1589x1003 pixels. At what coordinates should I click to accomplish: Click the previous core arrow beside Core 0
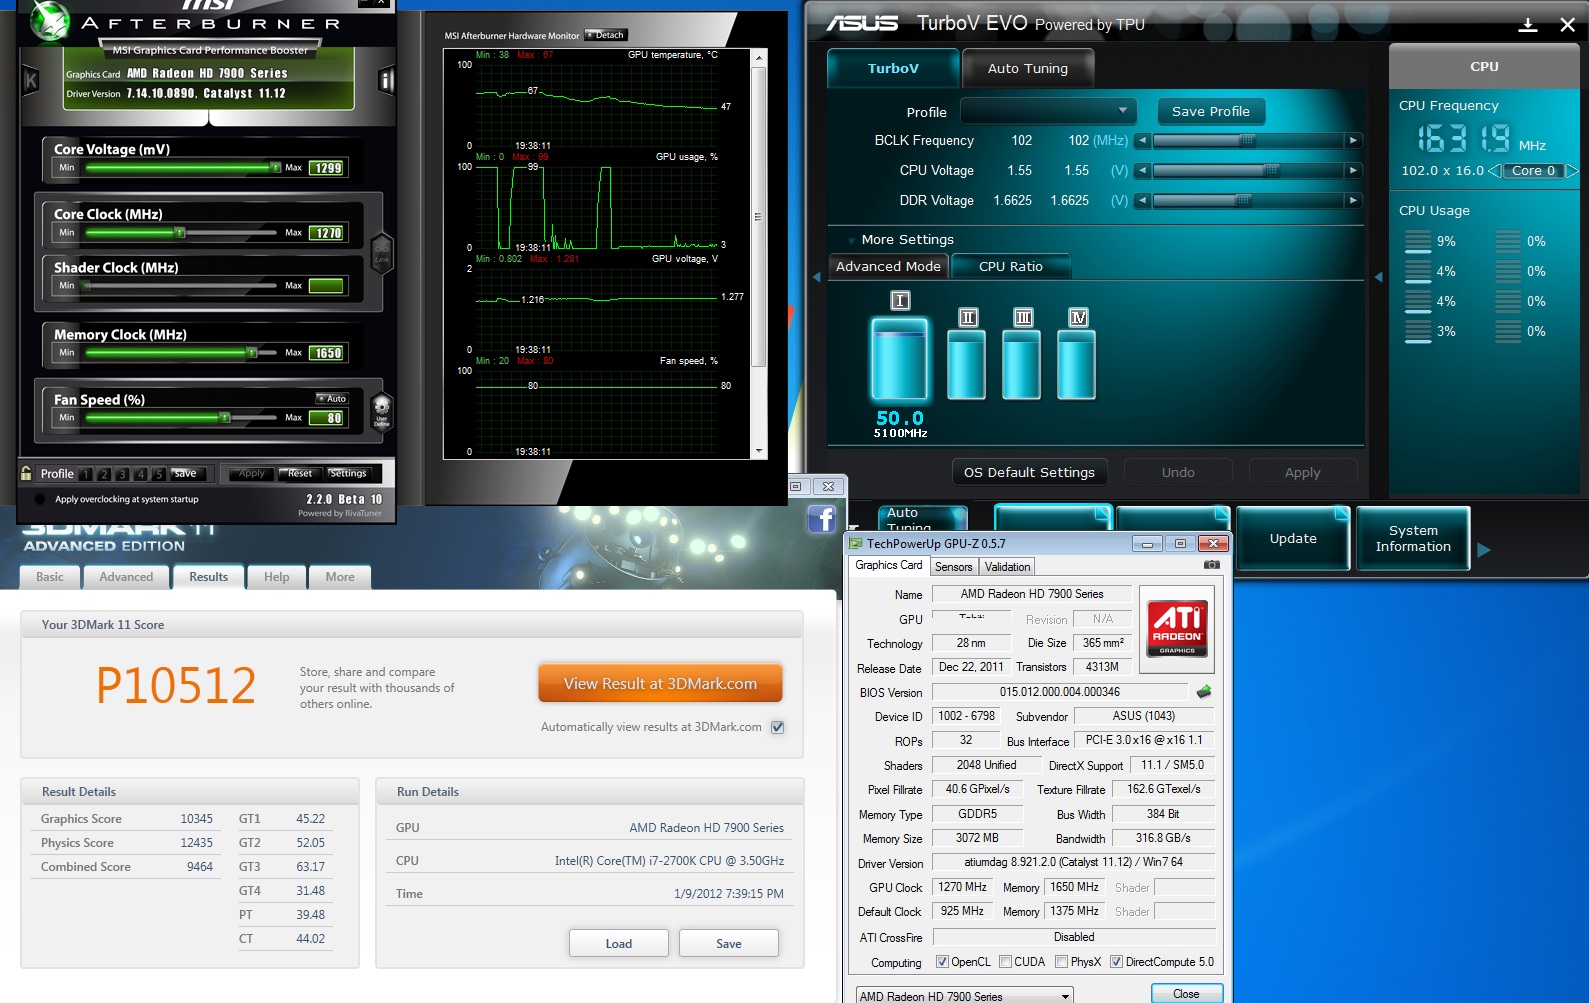click(1495, 171)
